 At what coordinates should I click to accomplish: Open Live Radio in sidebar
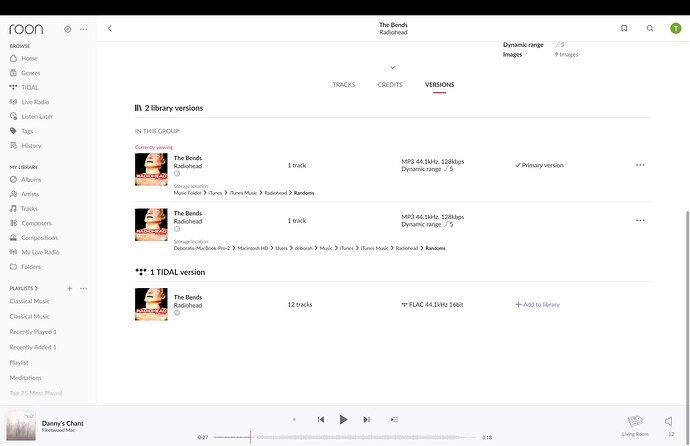coord(29,102)
